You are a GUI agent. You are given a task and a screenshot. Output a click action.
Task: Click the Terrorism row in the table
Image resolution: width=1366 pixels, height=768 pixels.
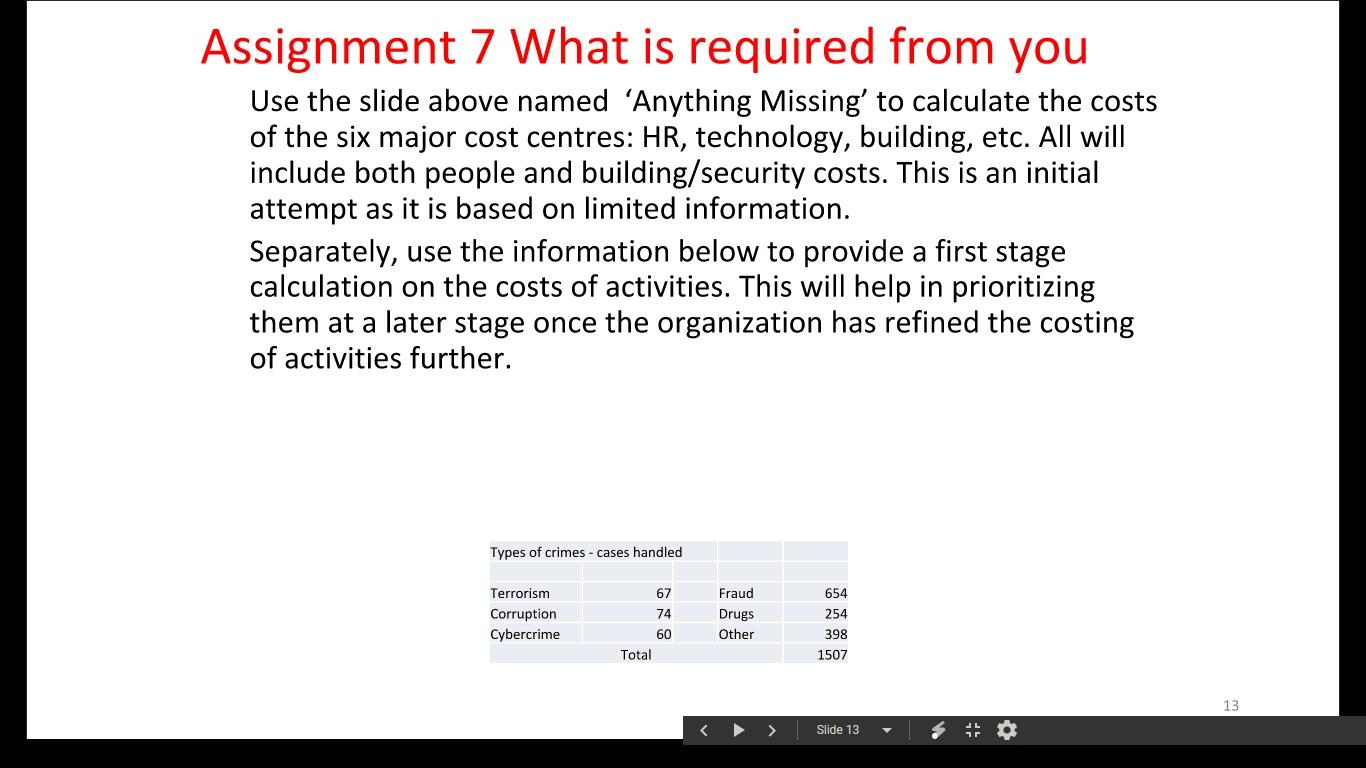(x=521, y=592)
